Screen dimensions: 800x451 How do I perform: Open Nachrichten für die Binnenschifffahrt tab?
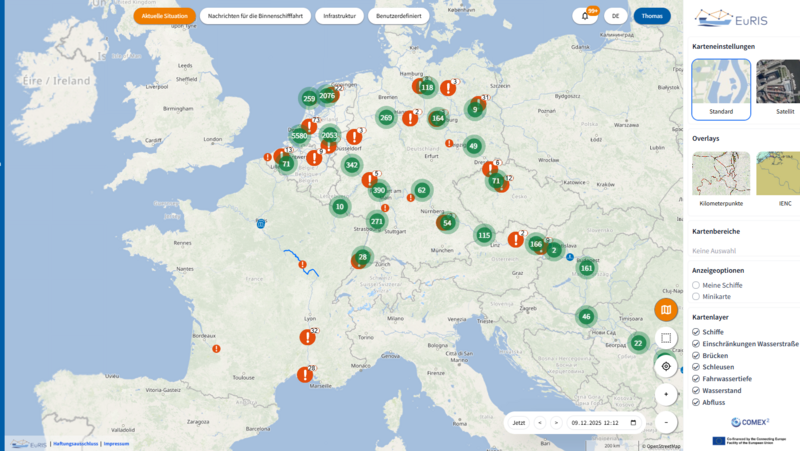[x=254, y=16]
